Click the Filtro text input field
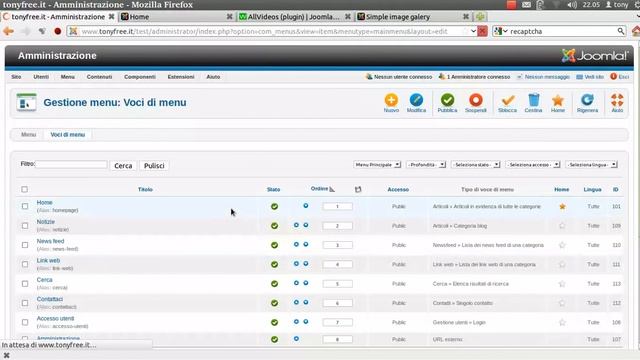 [x=71, y=164]
